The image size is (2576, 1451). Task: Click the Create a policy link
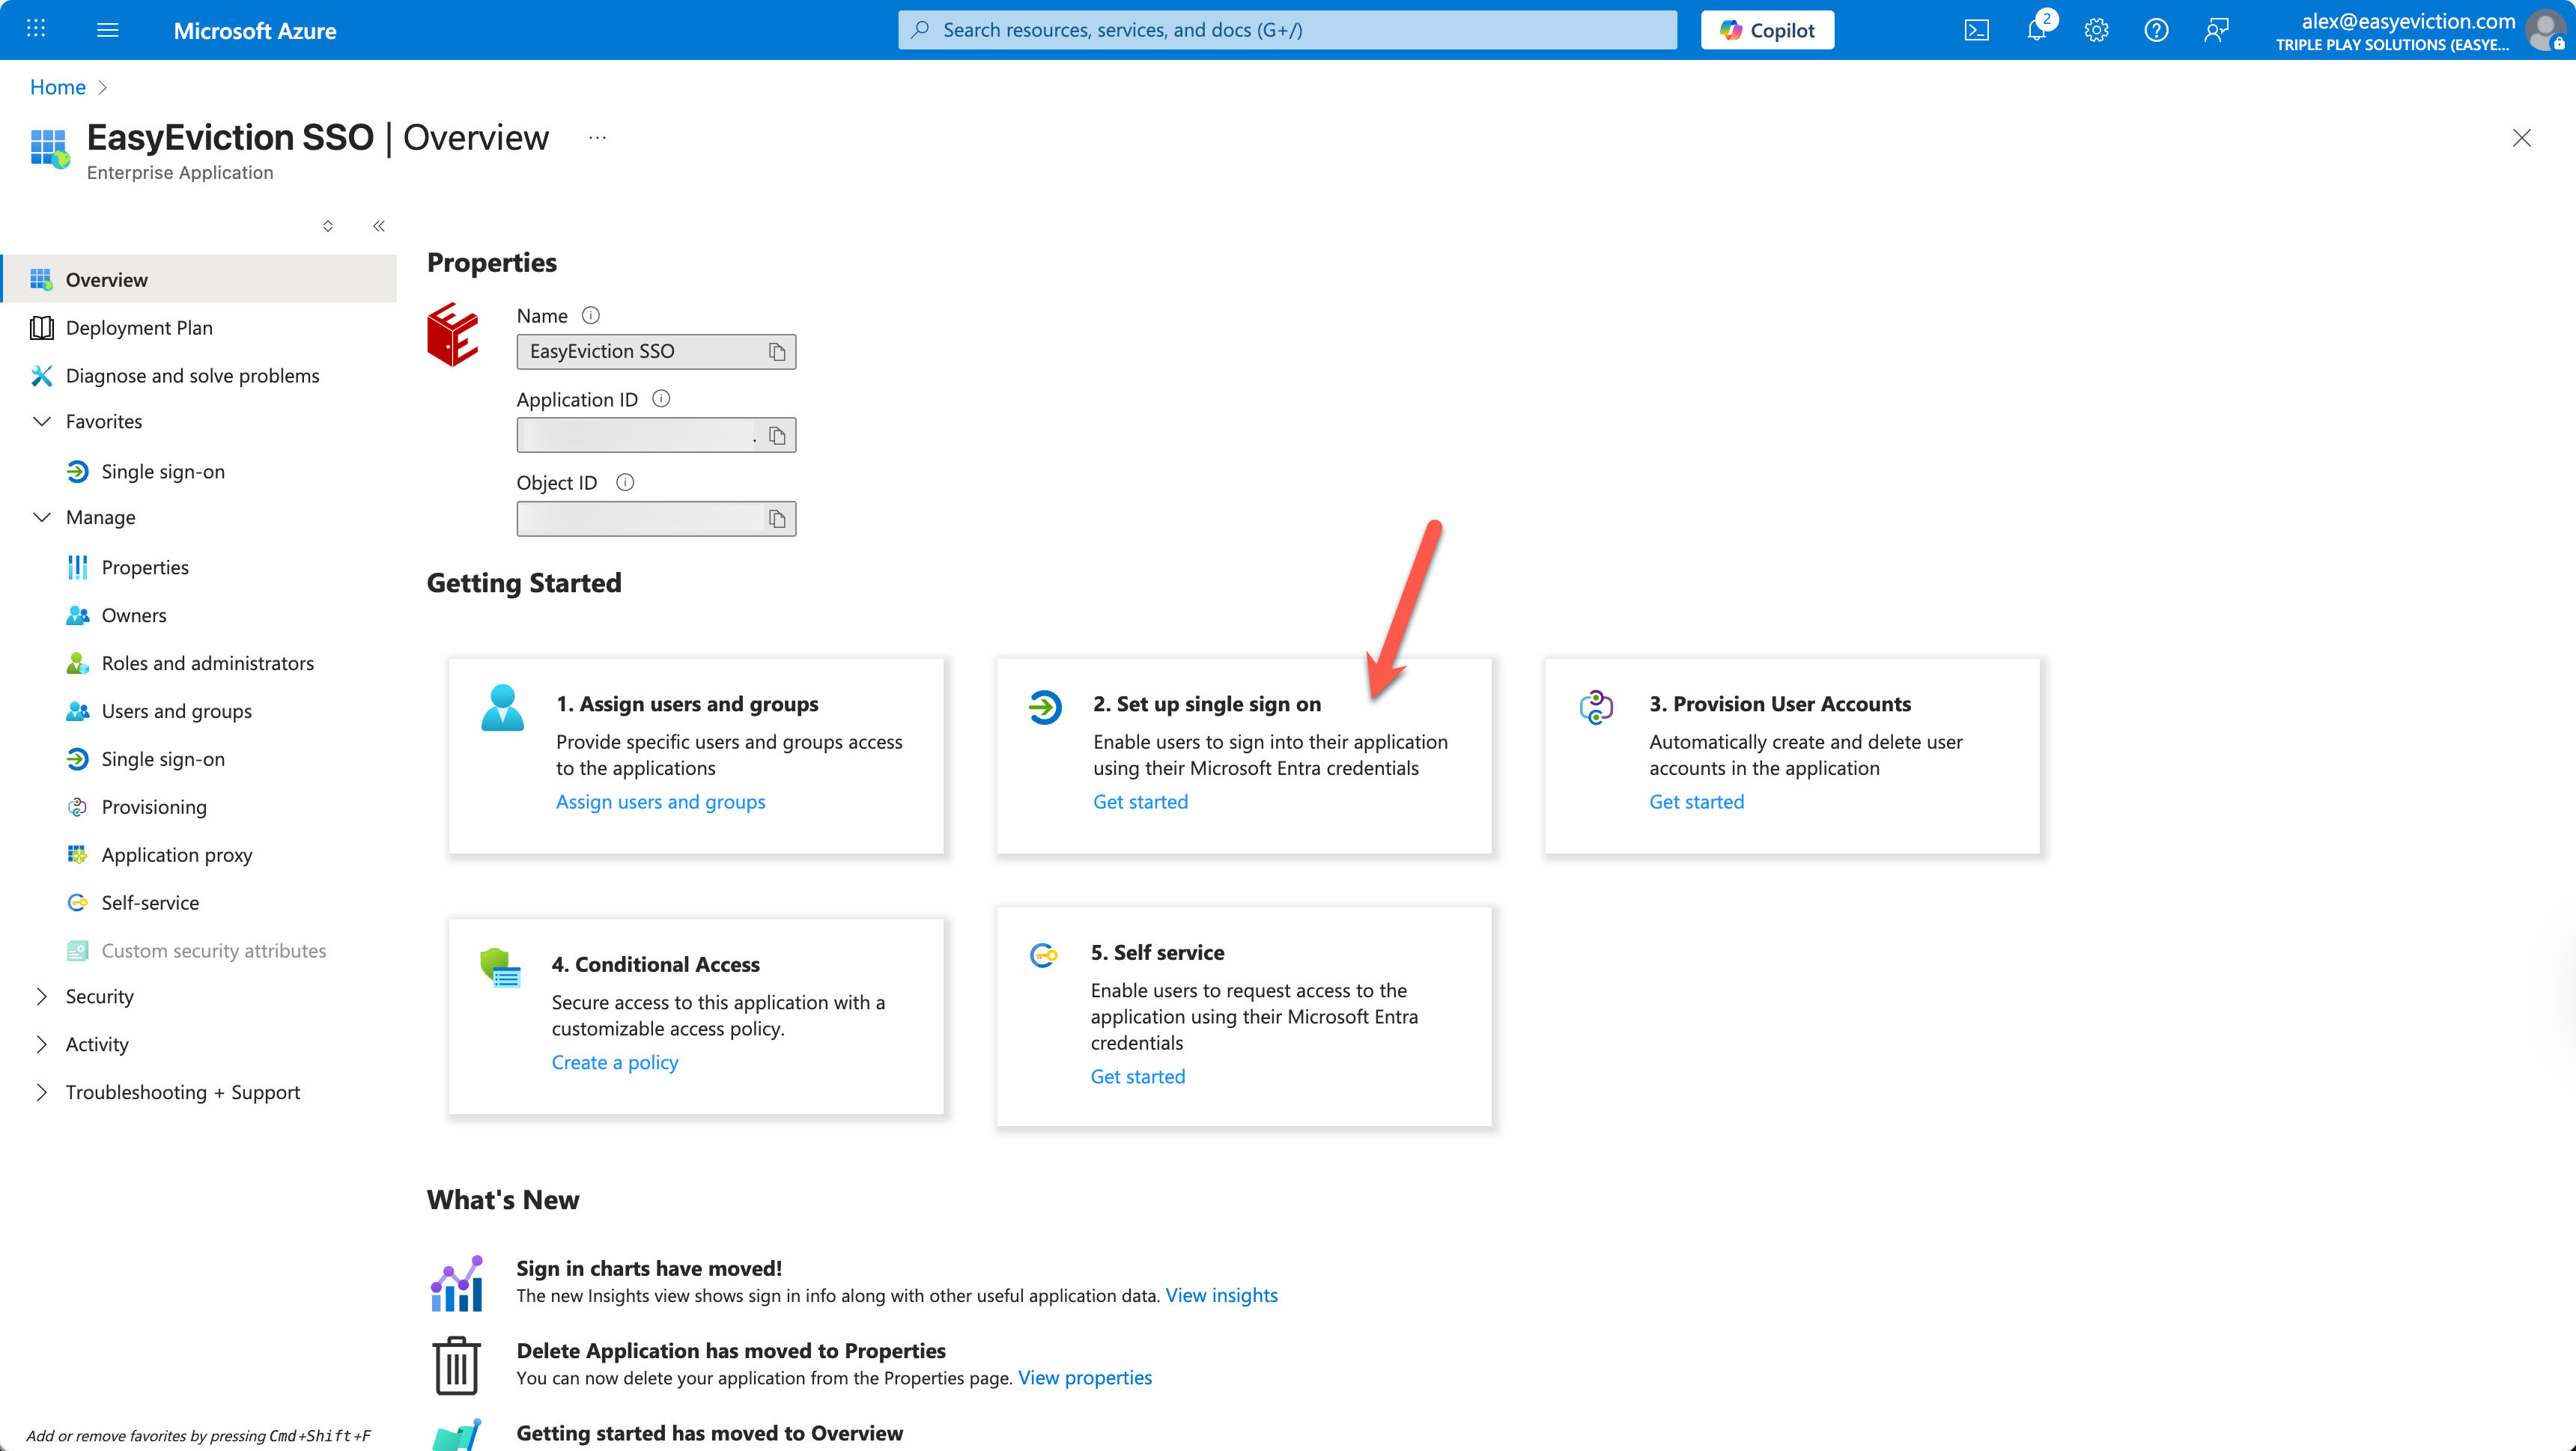click(x=614, y=1062)
